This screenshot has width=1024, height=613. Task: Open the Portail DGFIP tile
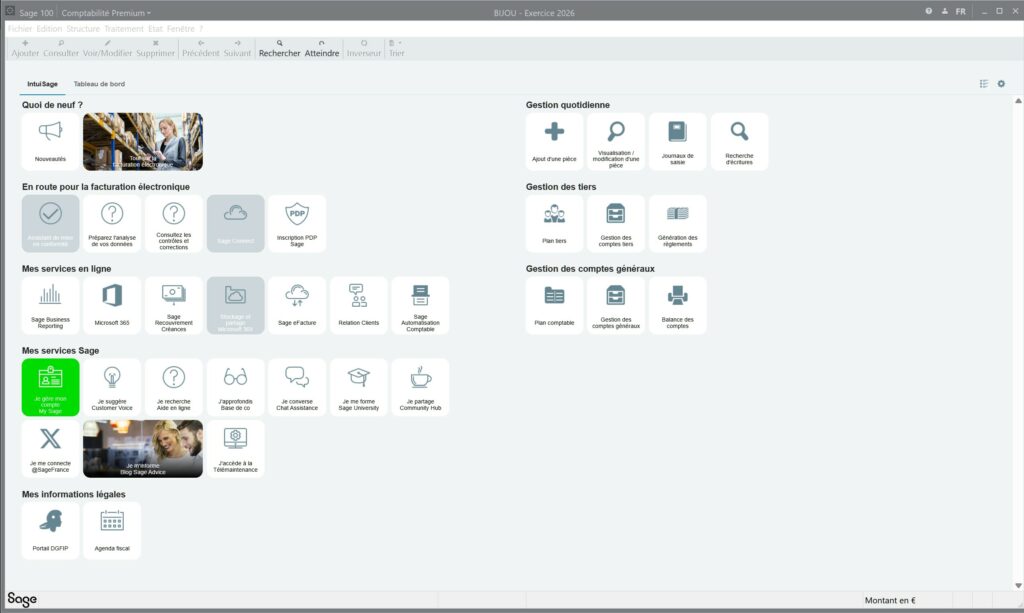pyautogui.click(x=50, y=531)
